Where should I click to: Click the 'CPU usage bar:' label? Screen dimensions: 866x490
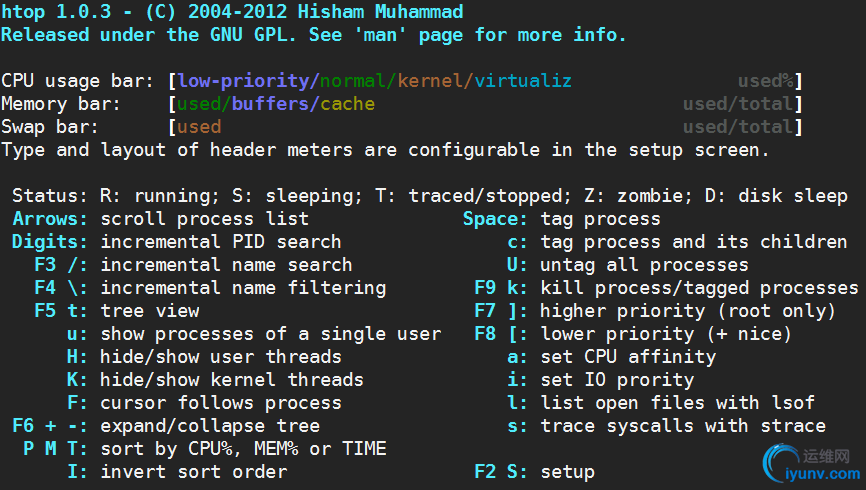pos(78,81)
